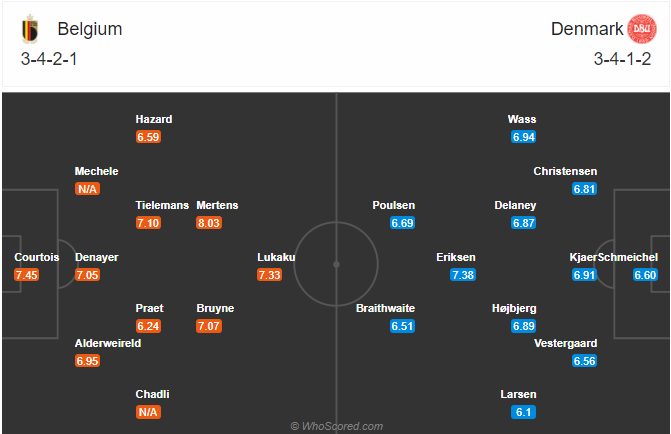Click the Poulsen player name
The height and width of the screenshot is (434, 671).
[x=394, y=205]
